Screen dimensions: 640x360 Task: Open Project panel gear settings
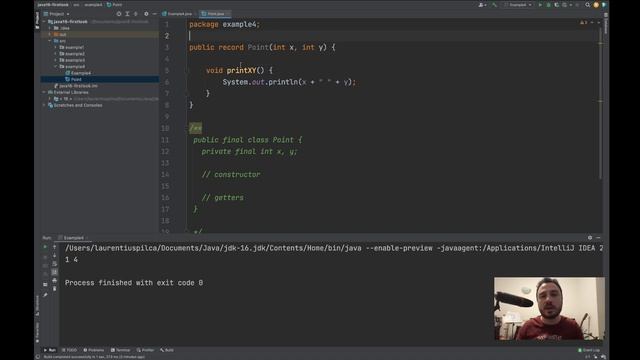[146, 14]
